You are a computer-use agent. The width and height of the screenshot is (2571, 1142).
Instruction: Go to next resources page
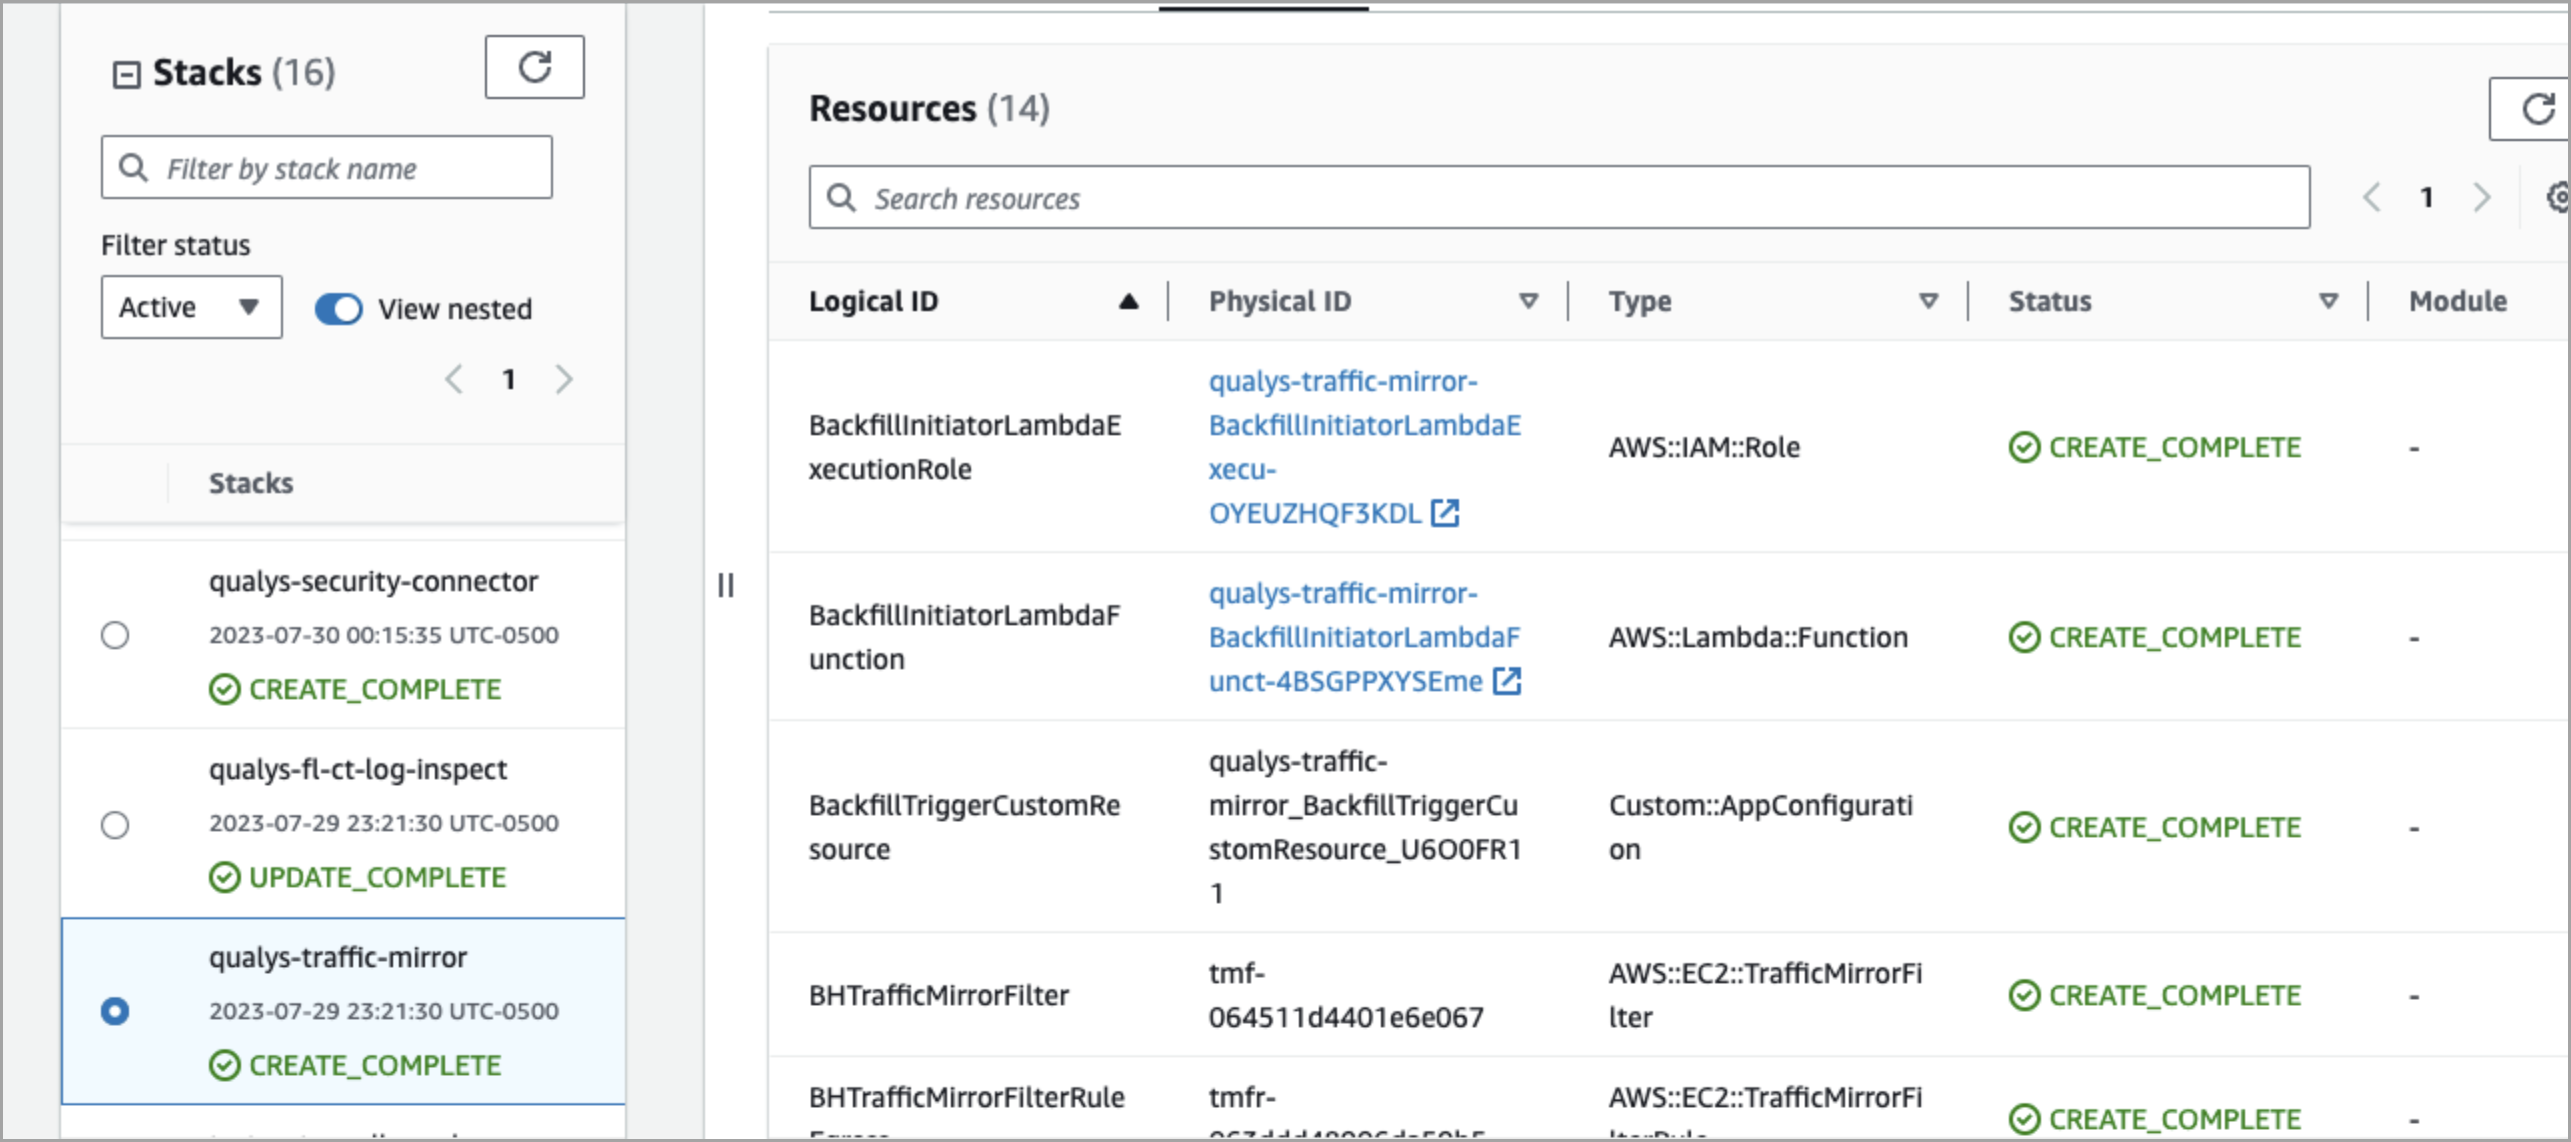[2482, 197]
